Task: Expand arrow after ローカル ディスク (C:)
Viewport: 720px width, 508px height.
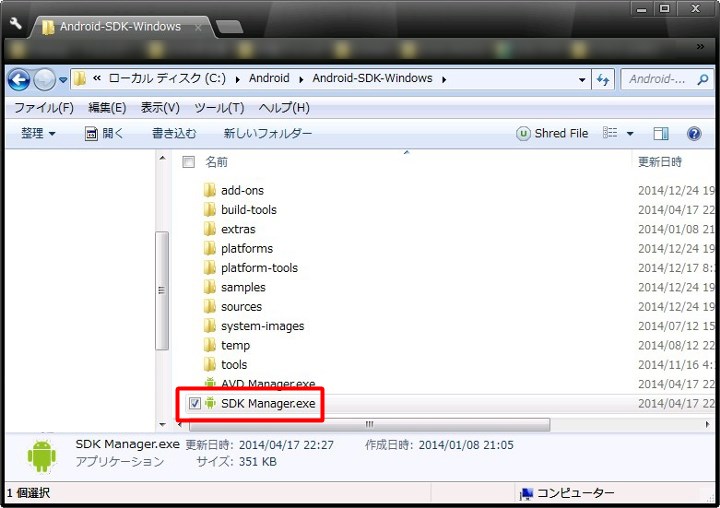Action: [x=237, y=79]
